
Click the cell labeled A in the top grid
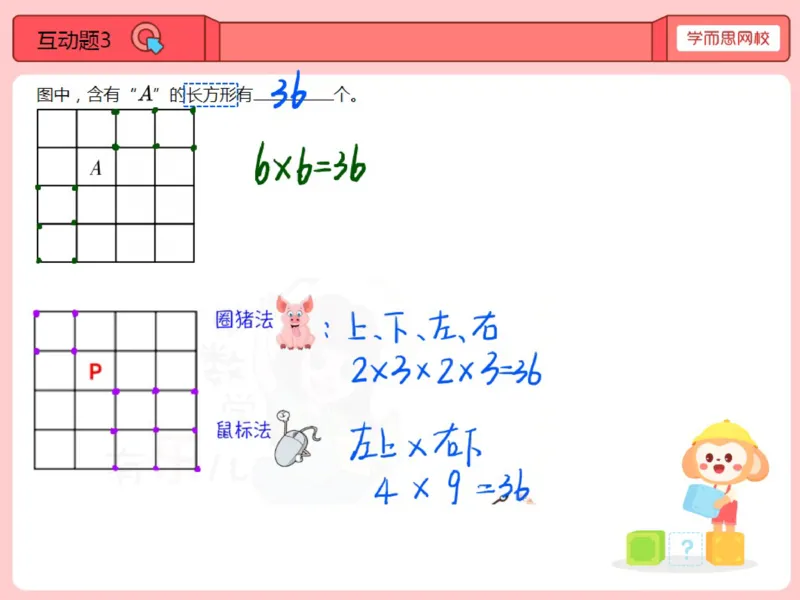(x=96, y=167)
